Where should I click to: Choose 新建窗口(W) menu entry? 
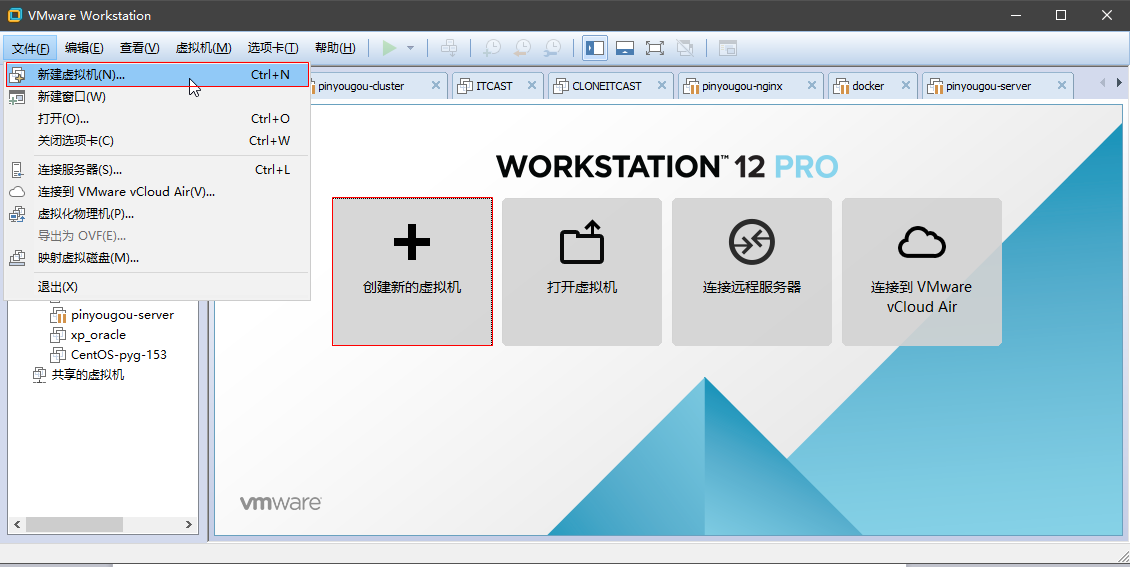tap(158, 97)
